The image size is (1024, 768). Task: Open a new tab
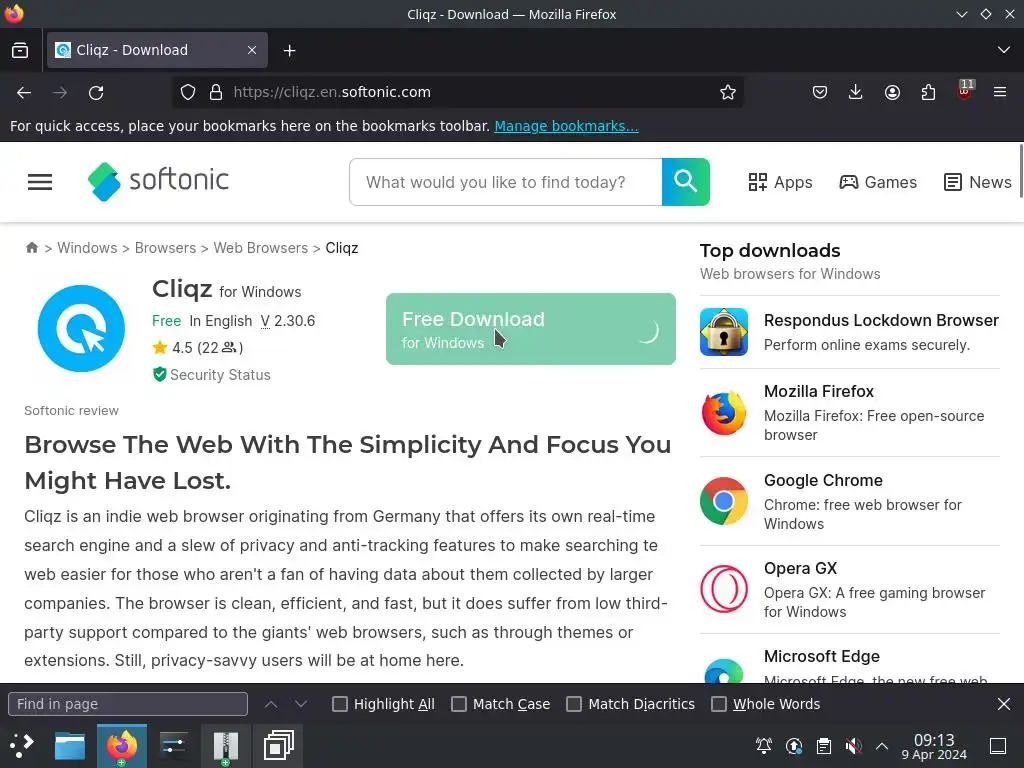(x=289, y=50)
